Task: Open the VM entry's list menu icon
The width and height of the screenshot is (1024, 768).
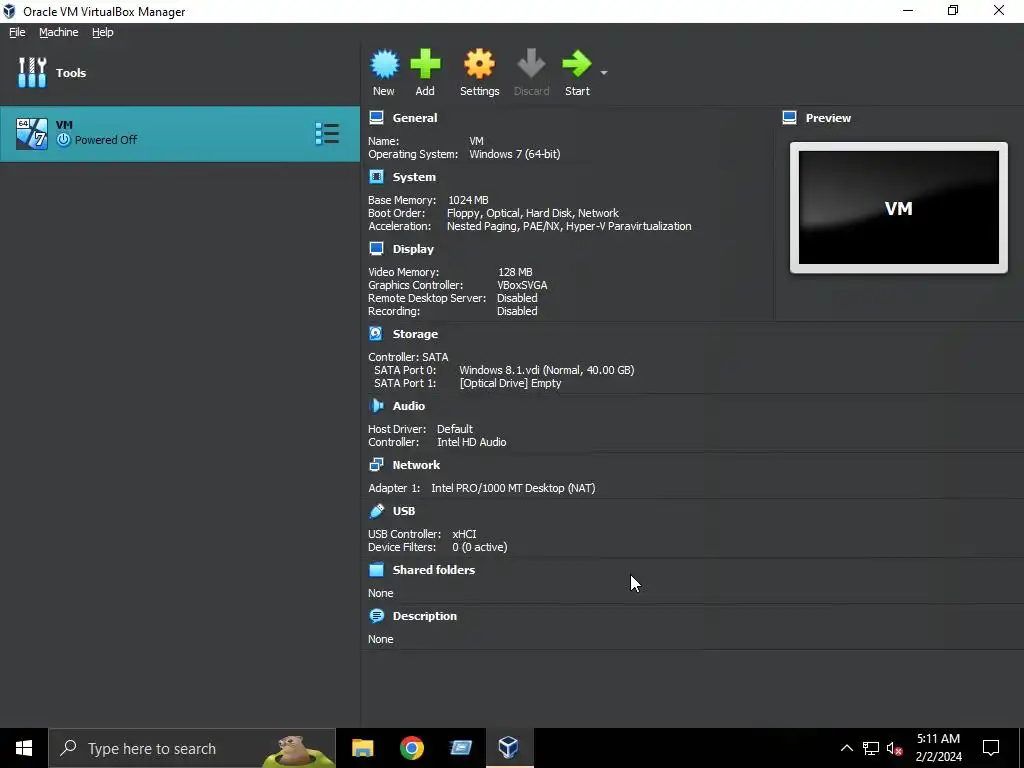Action: 327,133
